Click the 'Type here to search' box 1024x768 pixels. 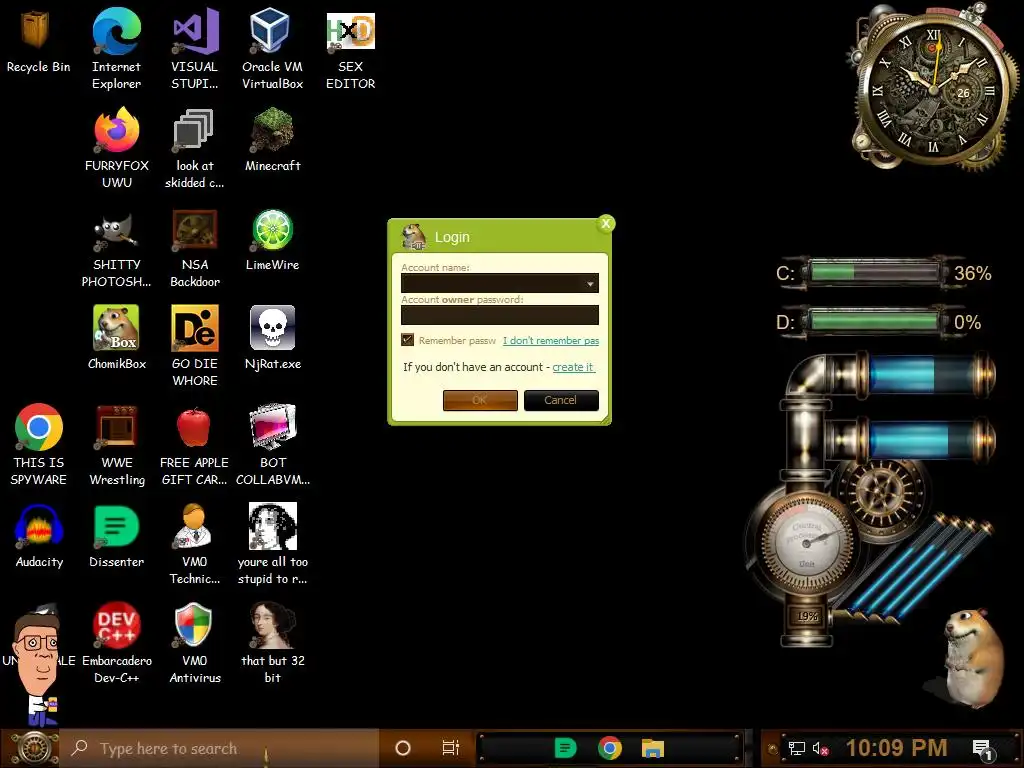tap(220, 748)
